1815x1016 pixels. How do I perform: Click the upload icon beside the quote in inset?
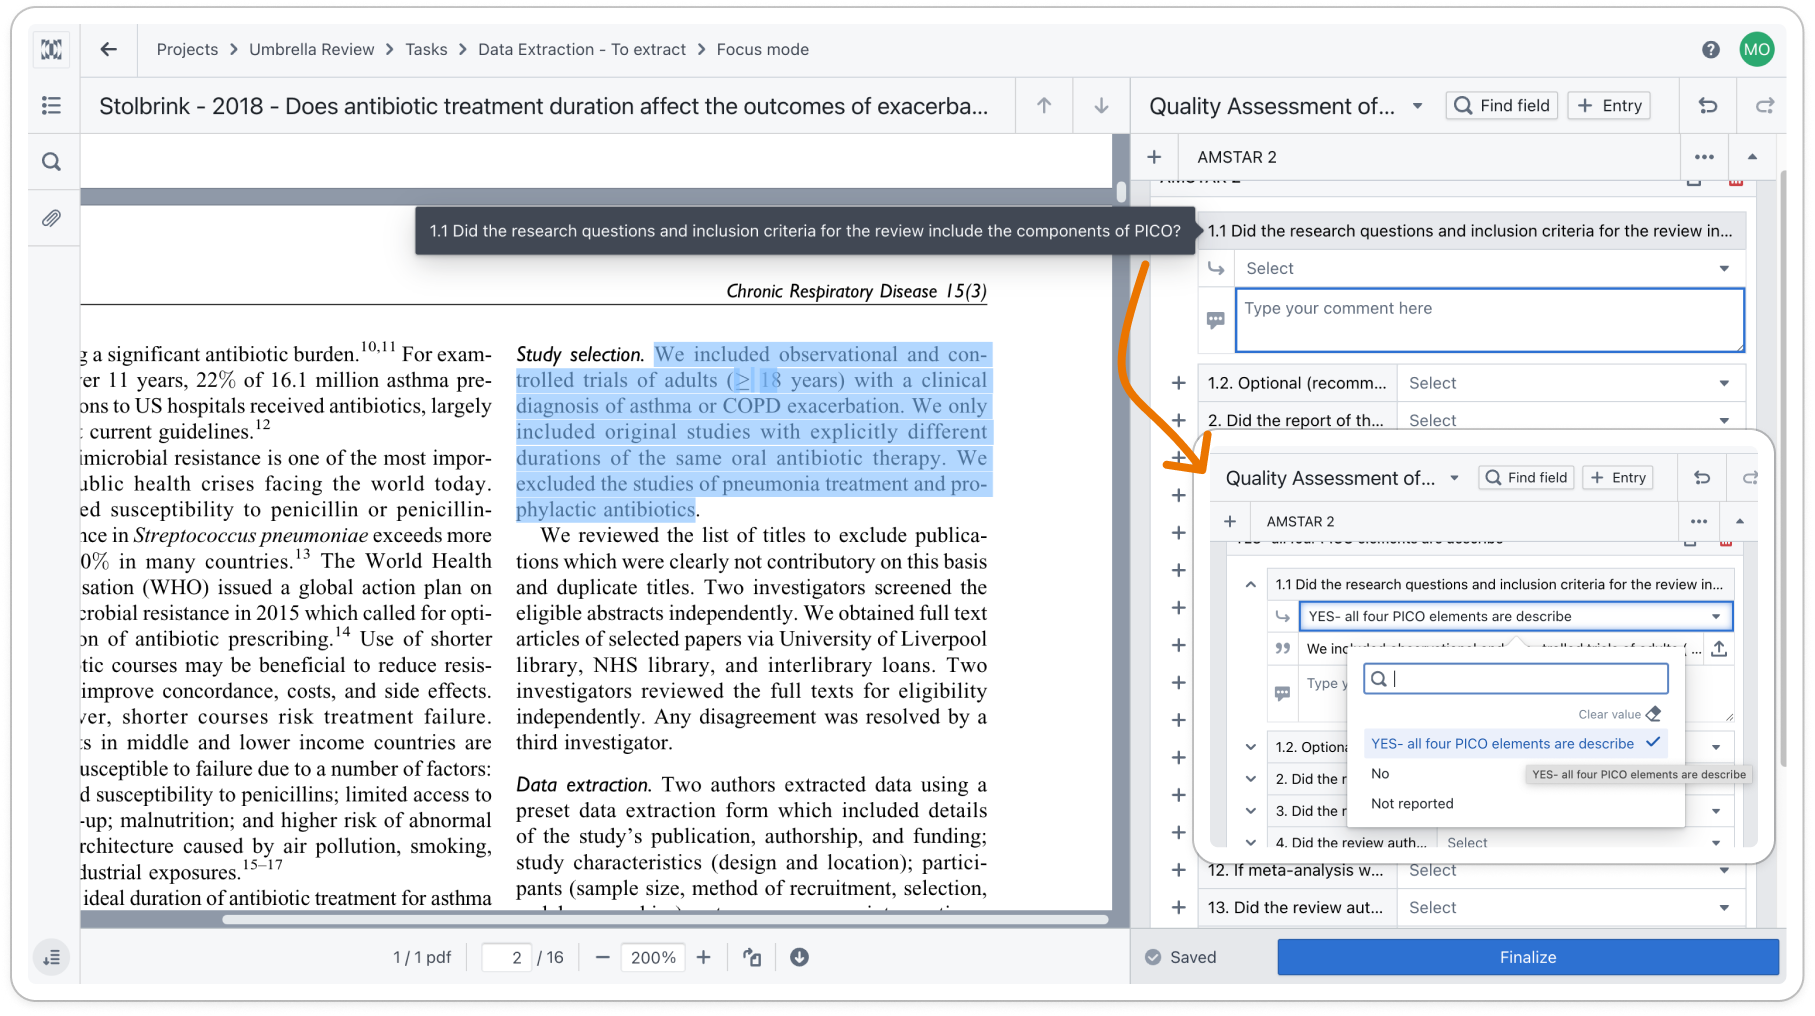click(1719, 649)
